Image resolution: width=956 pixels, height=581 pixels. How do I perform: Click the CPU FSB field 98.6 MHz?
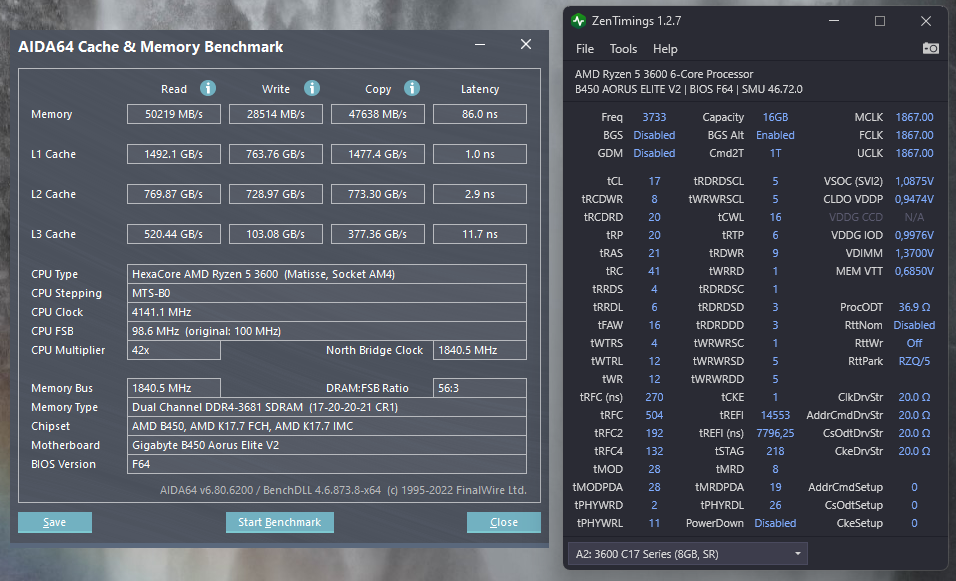pyautogui.click(x=327, y=331)
